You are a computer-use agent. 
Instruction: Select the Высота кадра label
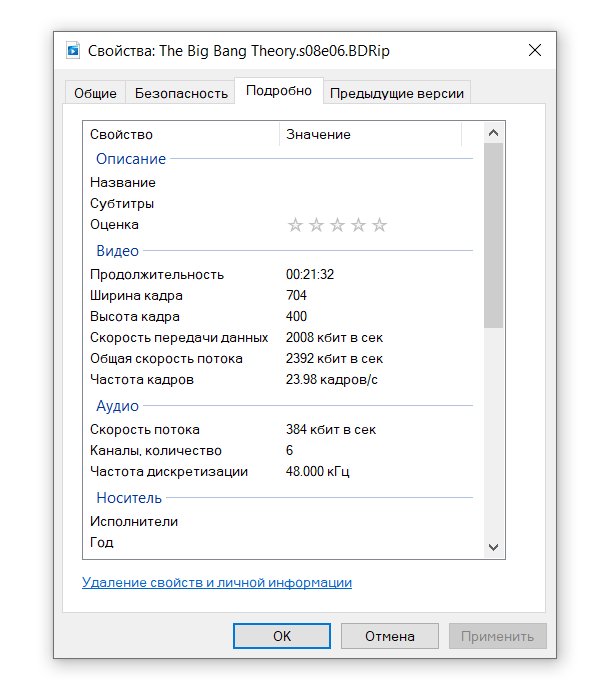(x=135, y=317)
